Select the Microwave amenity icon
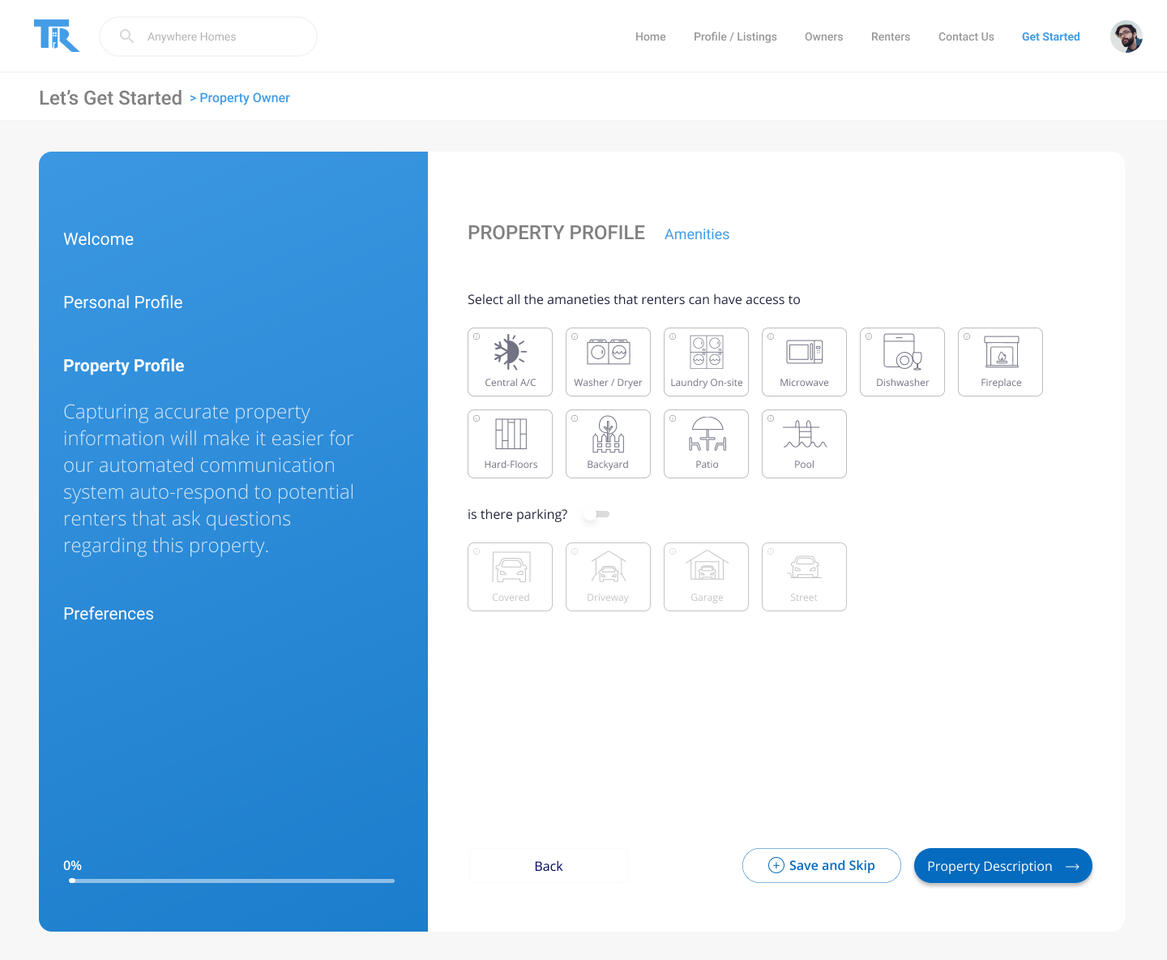1167x960 pixels. tap(804, 361)
